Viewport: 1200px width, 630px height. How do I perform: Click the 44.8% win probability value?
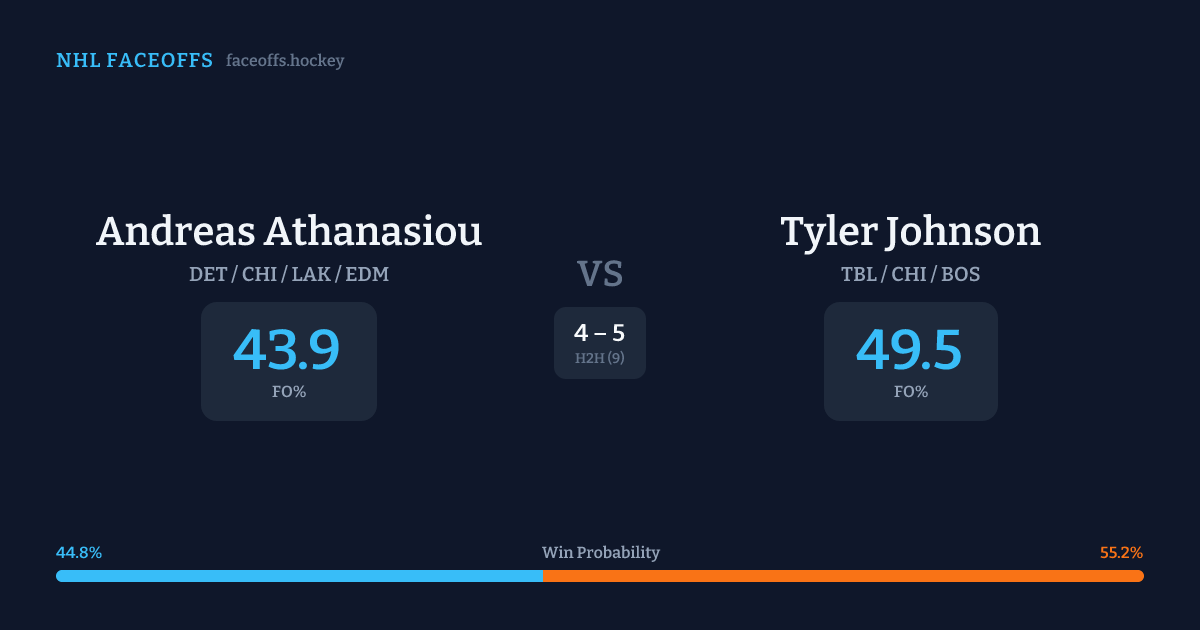point(79,553)
